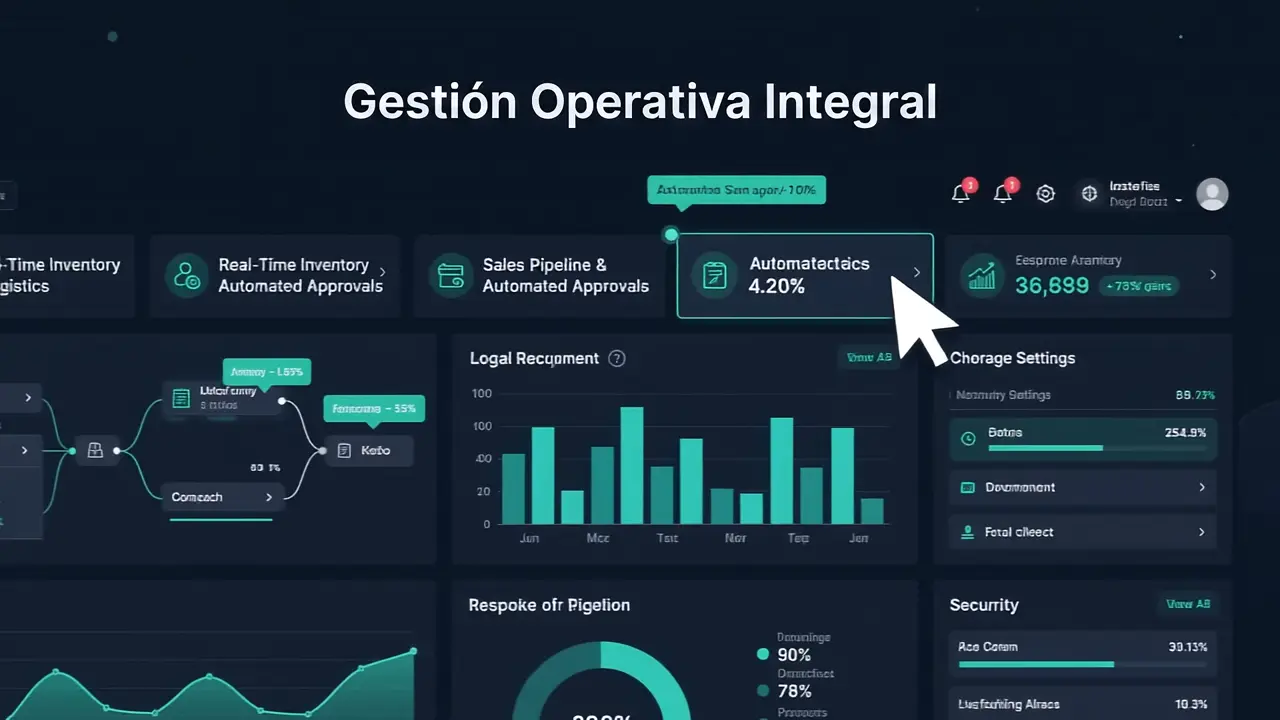The height and width of the screenshot is (720, 1280).
Task: Open the first notification bell icon
Action: [961, 194]
